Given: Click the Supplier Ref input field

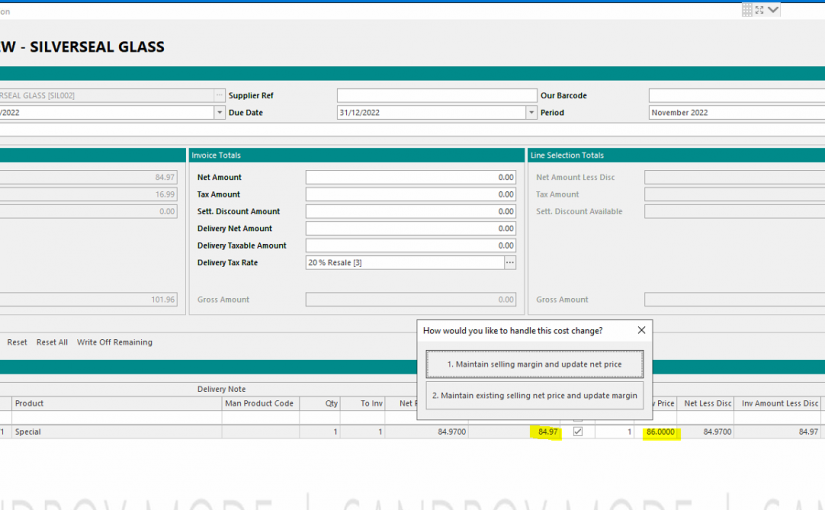Looking at the screenshot, I should pos(437,95).
